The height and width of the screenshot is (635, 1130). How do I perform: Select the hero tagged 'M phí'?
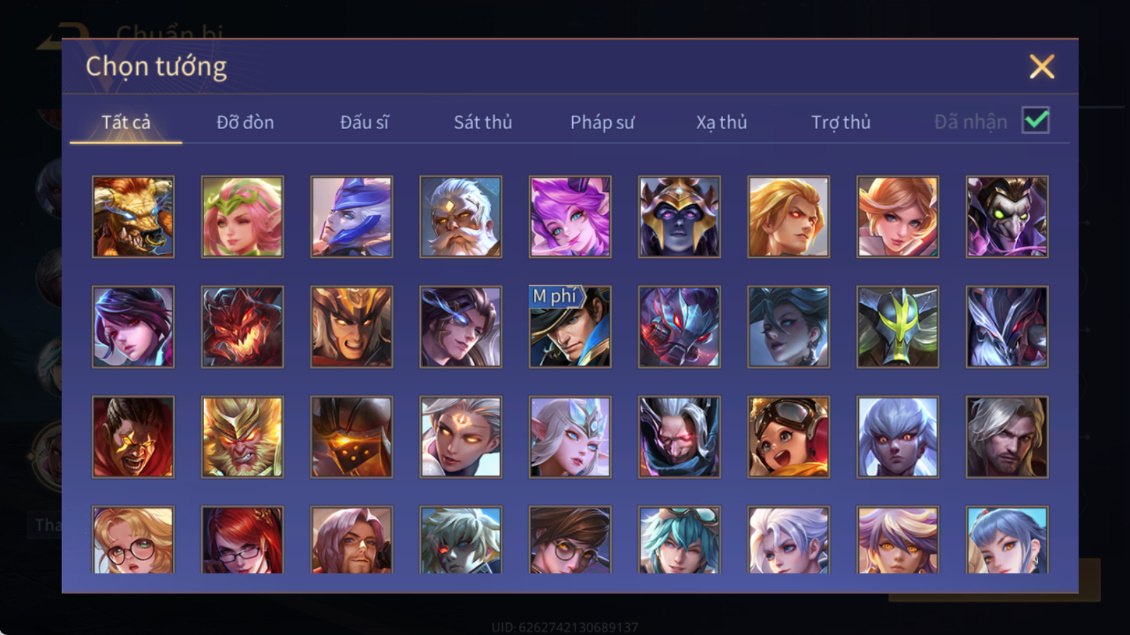570,327
